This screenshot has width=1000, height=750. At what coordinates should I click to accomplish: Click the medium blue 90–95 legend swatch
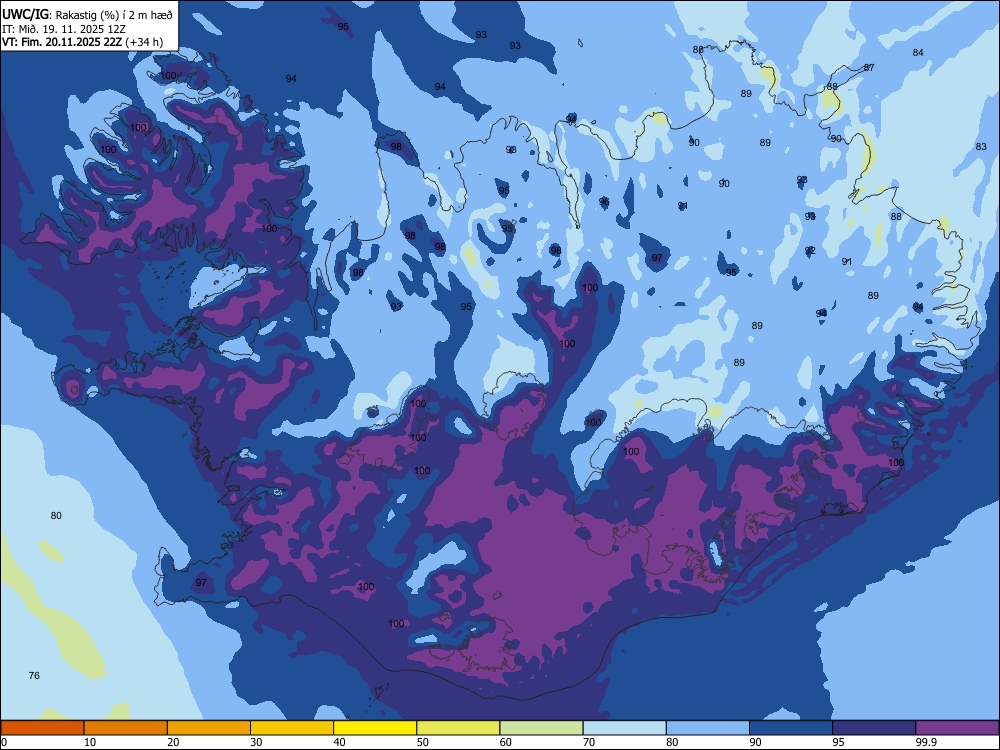(791, 728)
